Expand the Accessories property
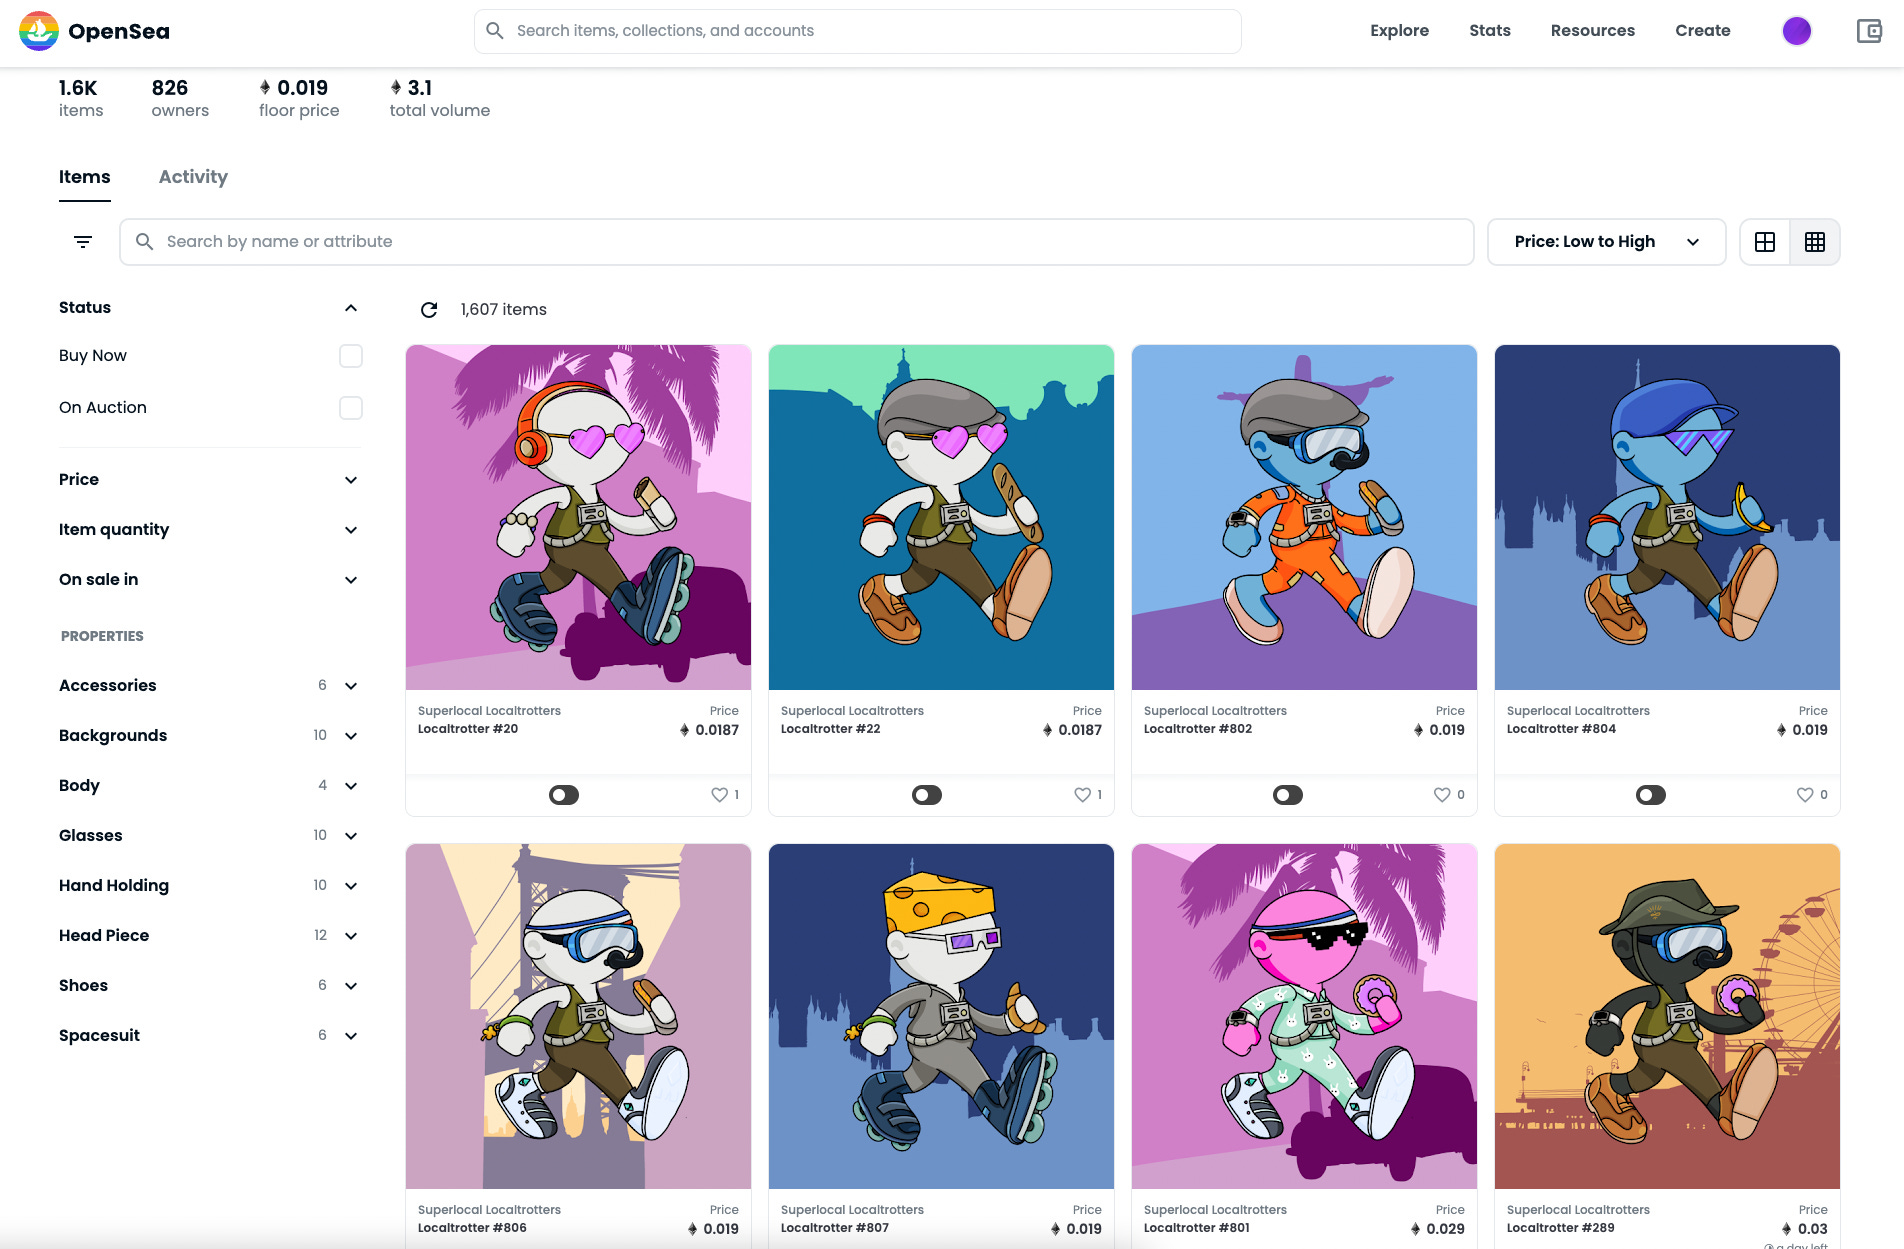Screen dimensions: 1904x1249 pyautogui.click(x=351, y=686)
